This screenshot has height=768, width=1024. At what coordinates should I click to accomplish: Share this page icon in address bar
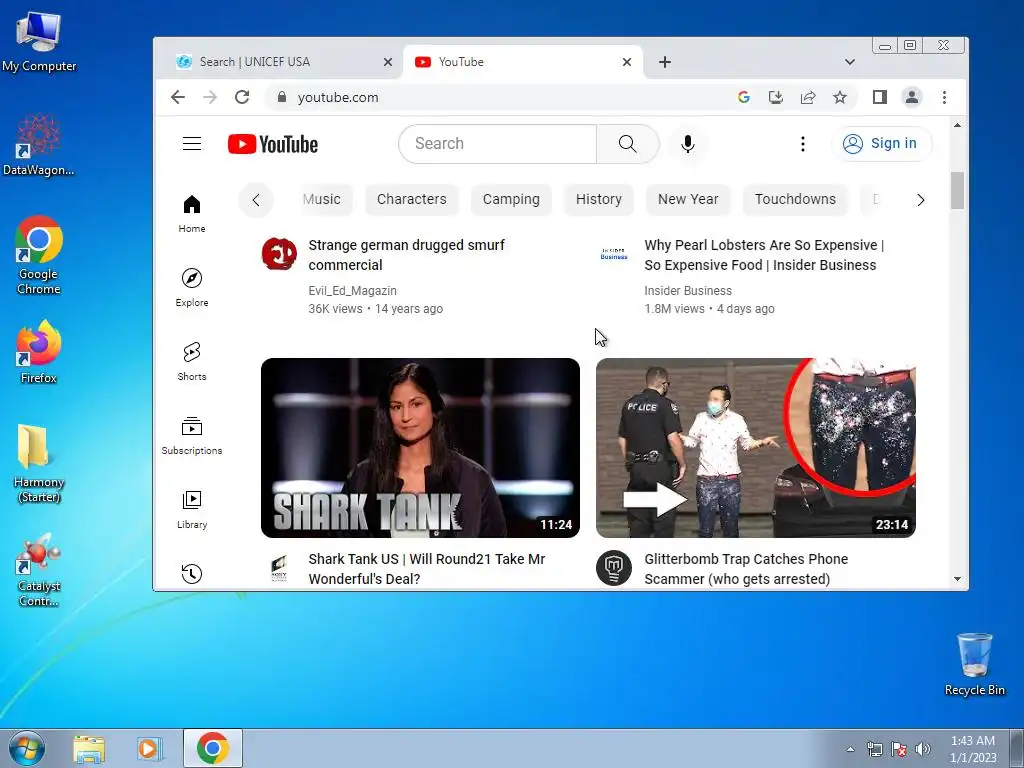coord(808,97)
